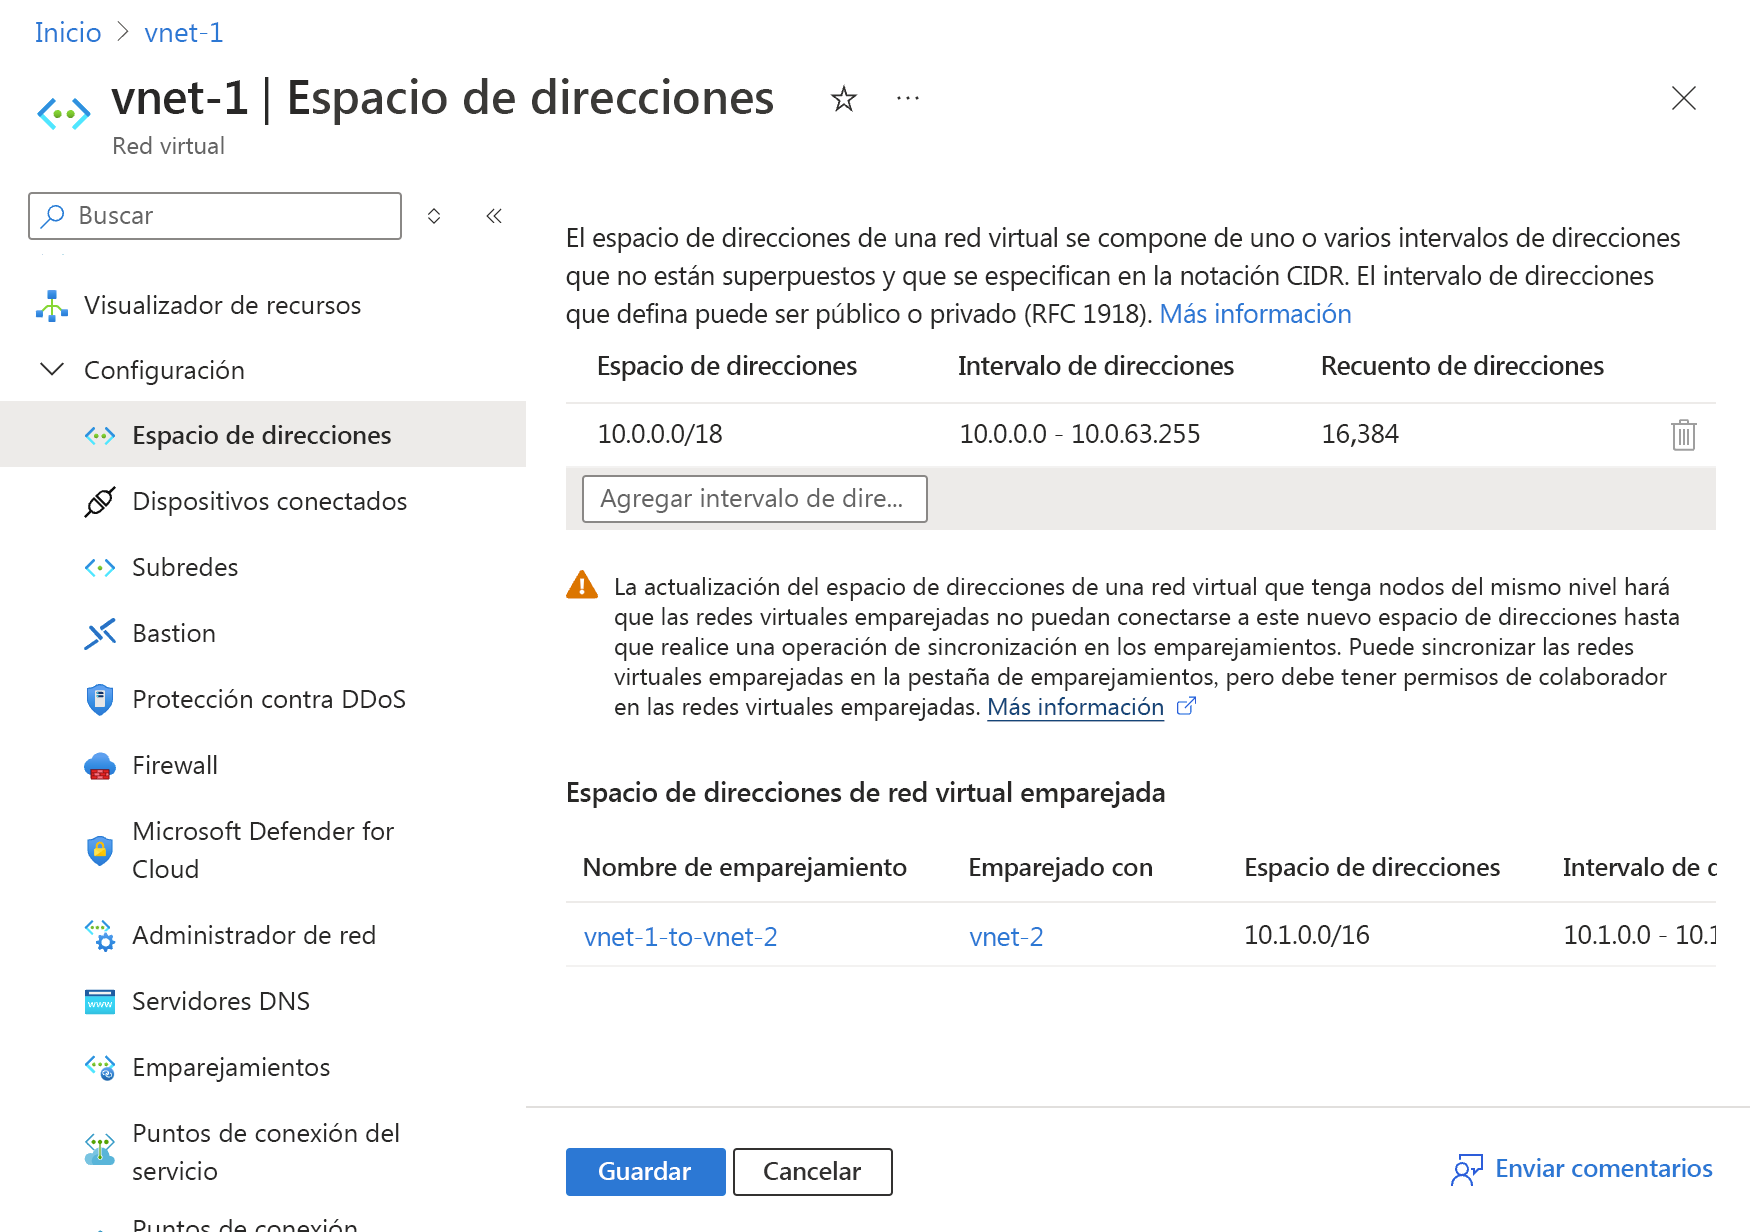Delete the 10.0.0.0/18 address space
Screen dimensions: 1750x1232
point(1684,434)
